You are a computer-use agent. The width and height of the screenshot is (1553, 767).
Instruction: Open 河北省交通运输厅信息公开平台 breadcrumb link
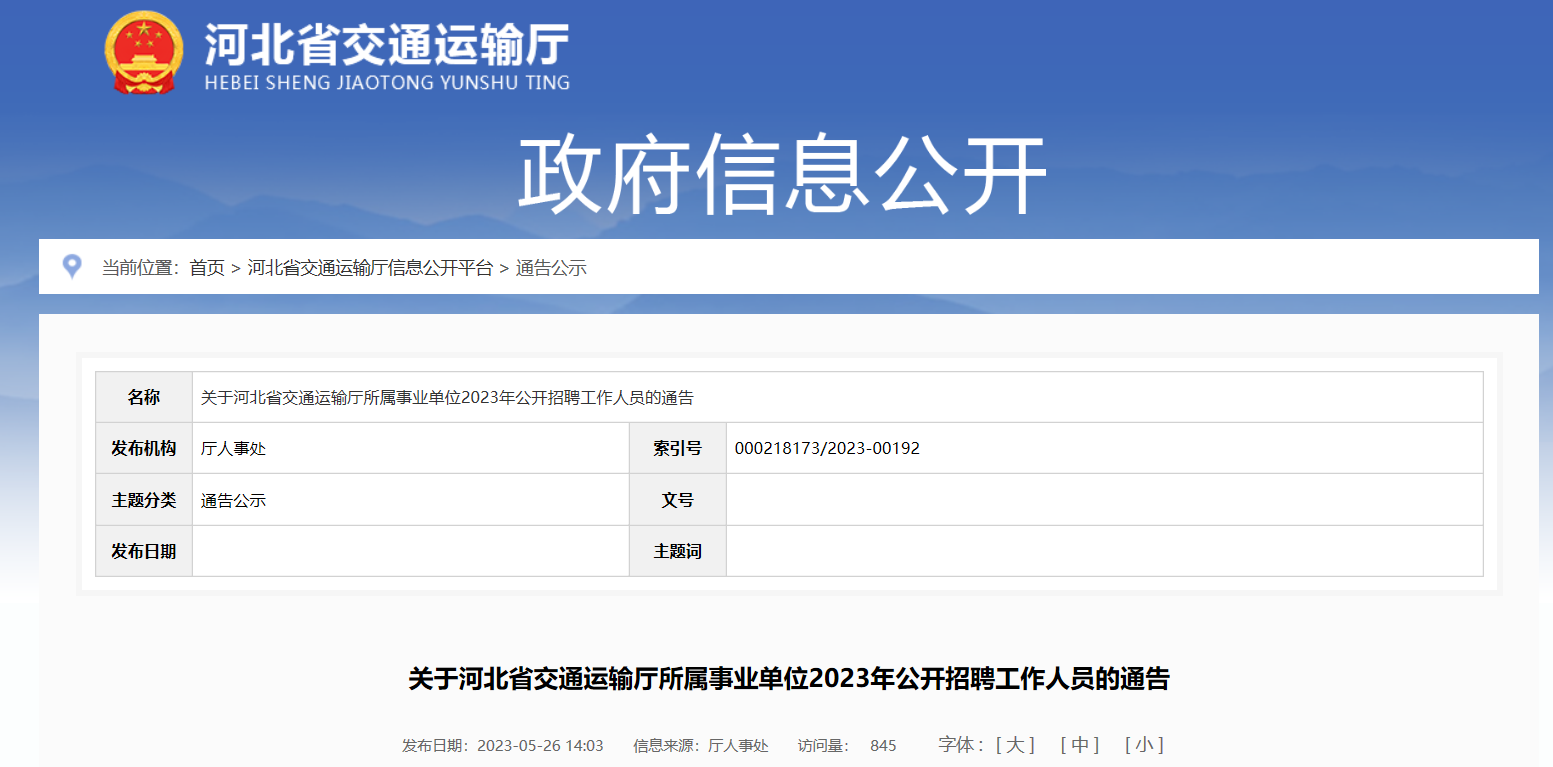point(370,268)
